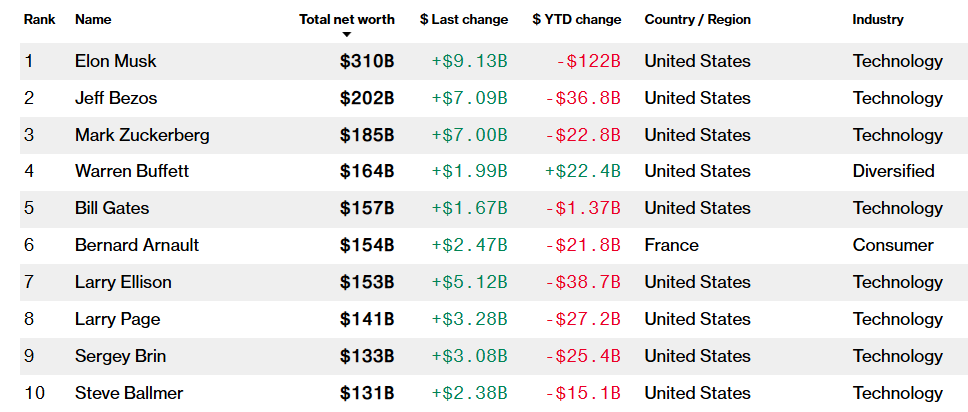This screenshot has height=412, width=968.
Task: Open Jeff Bezos profile link
Action: coord(115,98)
